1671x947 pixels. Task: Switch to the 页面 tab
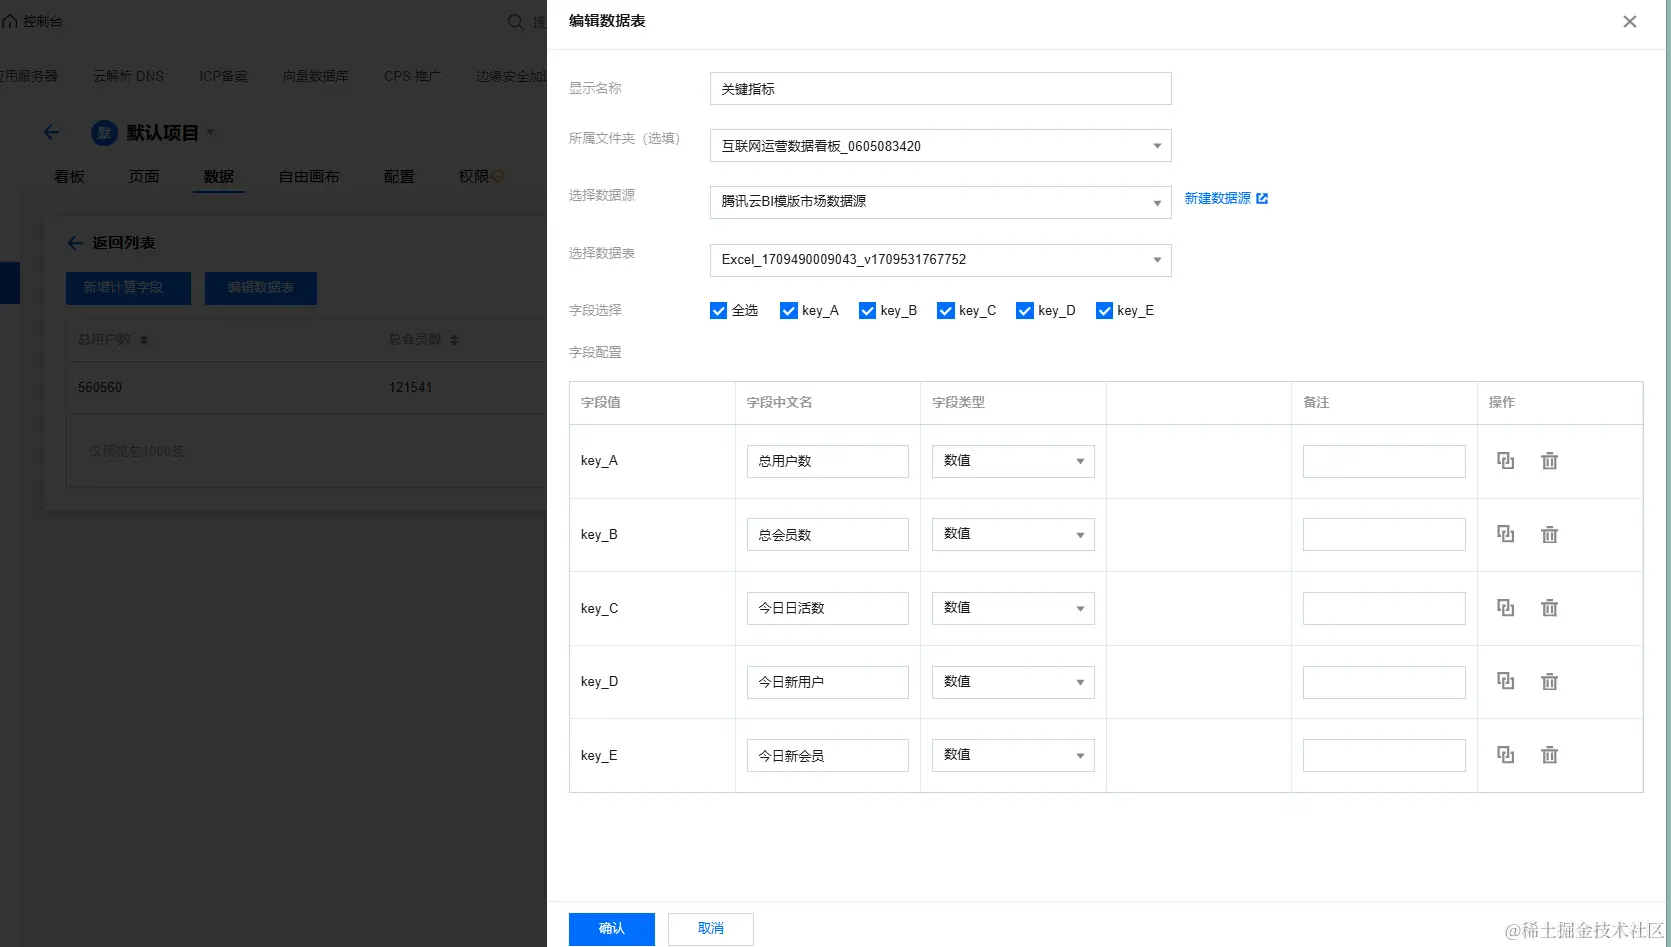point(144,177)
